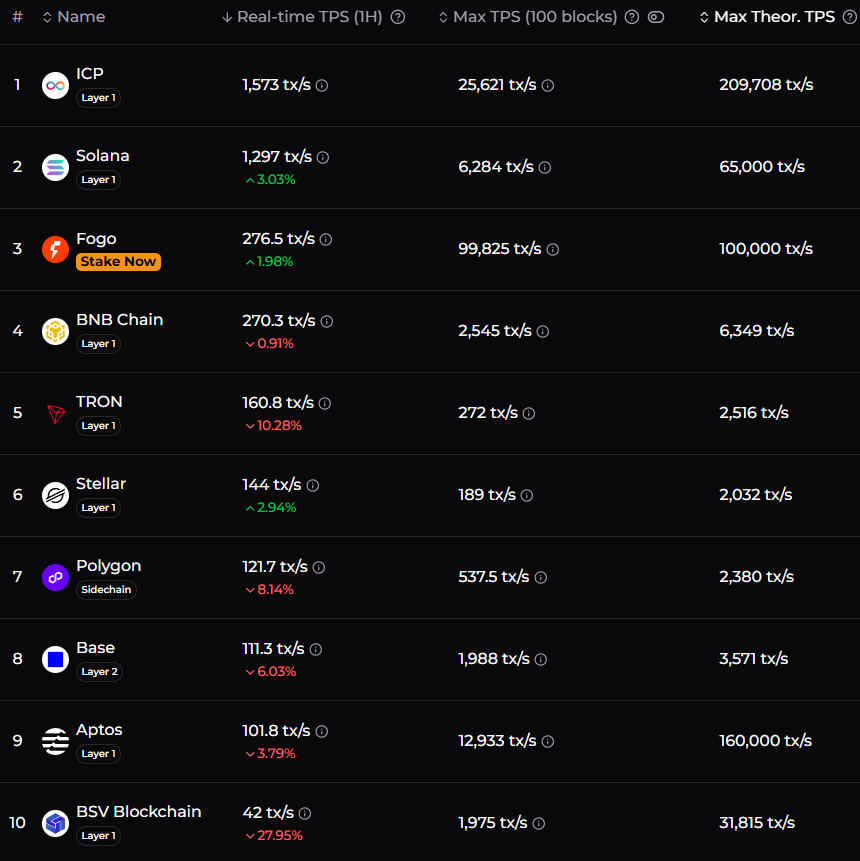Click the BNB Chain logo icon
The width and height of the screenshot is (860, 861).
[x=55, y=332]
